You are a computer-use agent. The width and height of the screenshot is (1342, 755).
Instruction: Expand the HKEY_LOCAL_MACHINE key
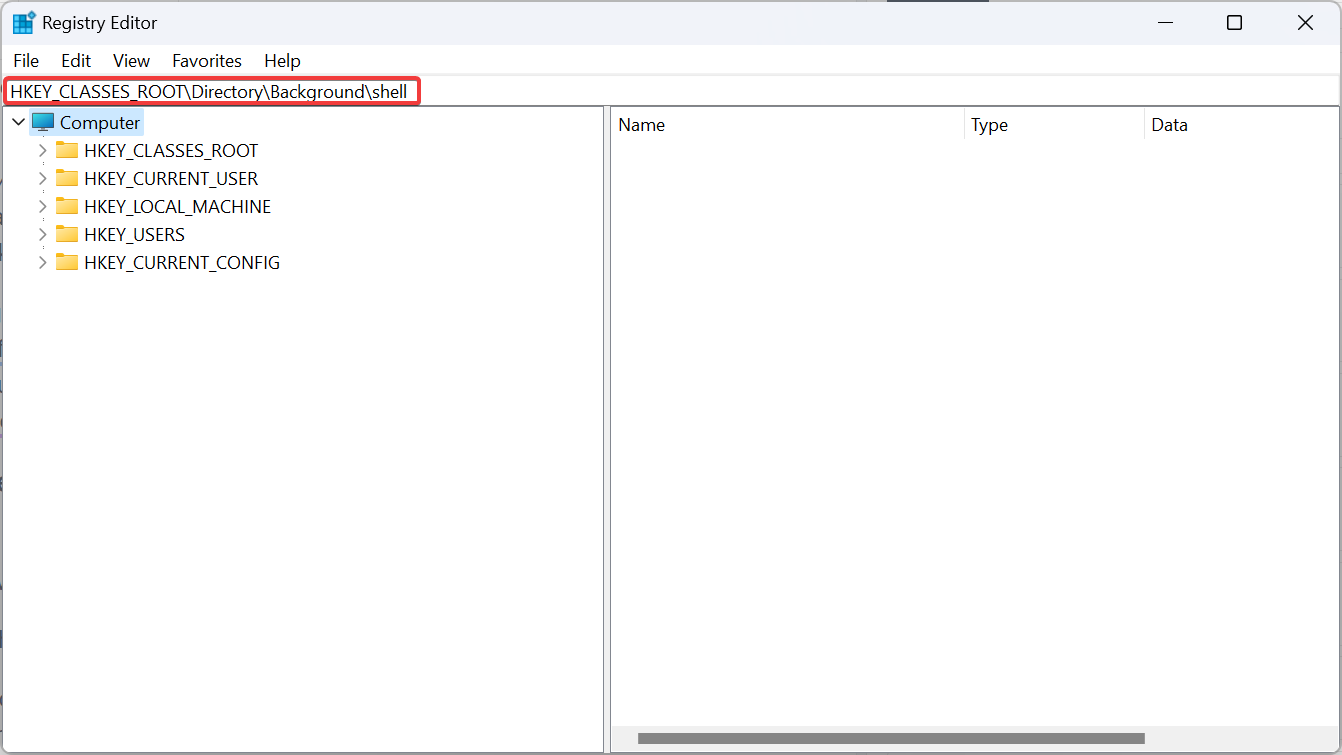42,207
